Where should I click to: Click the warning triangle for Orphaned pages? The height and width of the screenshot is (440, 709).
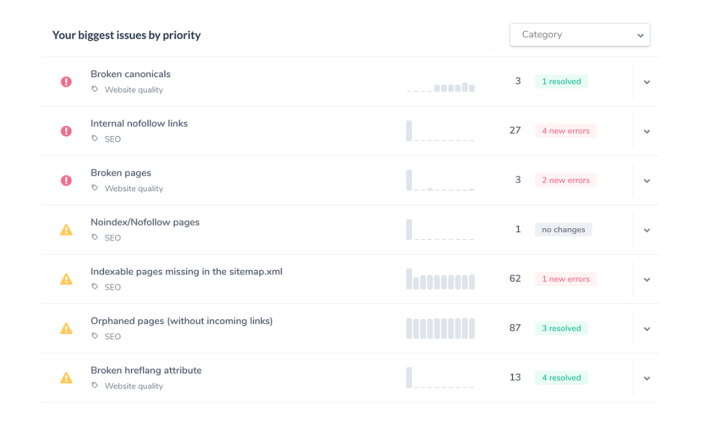pos(66,328)
